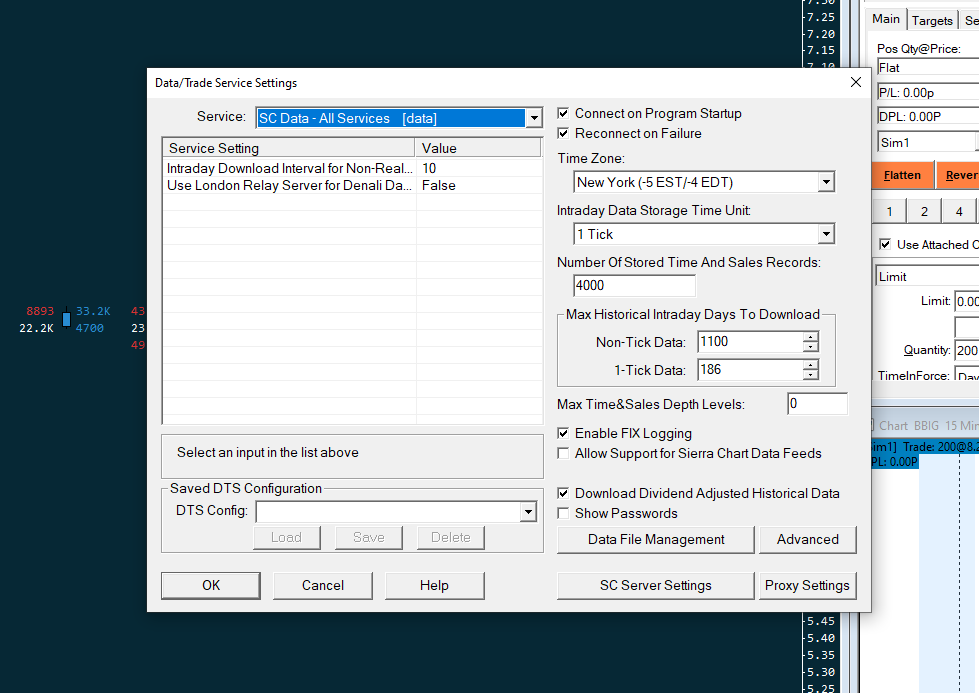Click the 1-Tick Data input field
This screenshot has width=979, height=693.
pyautogui.click(x=750, y=370)
